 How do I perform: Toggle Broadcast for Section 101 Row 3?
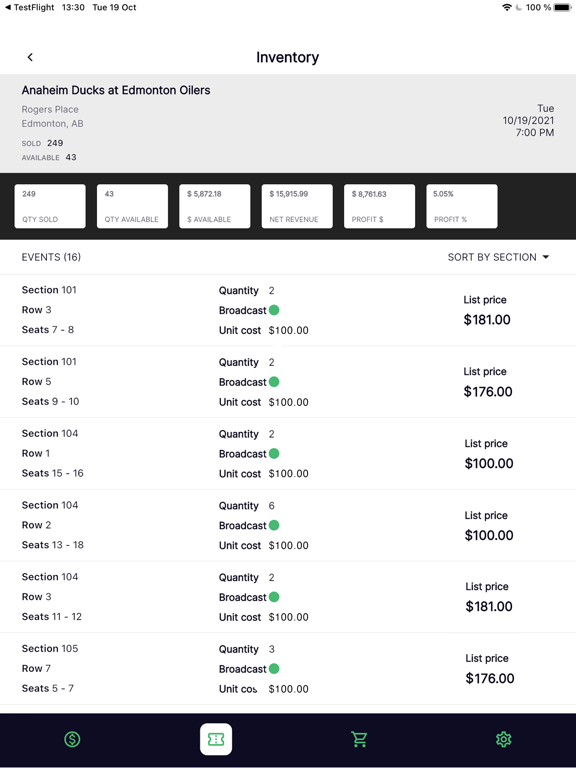tap(274, 310)
